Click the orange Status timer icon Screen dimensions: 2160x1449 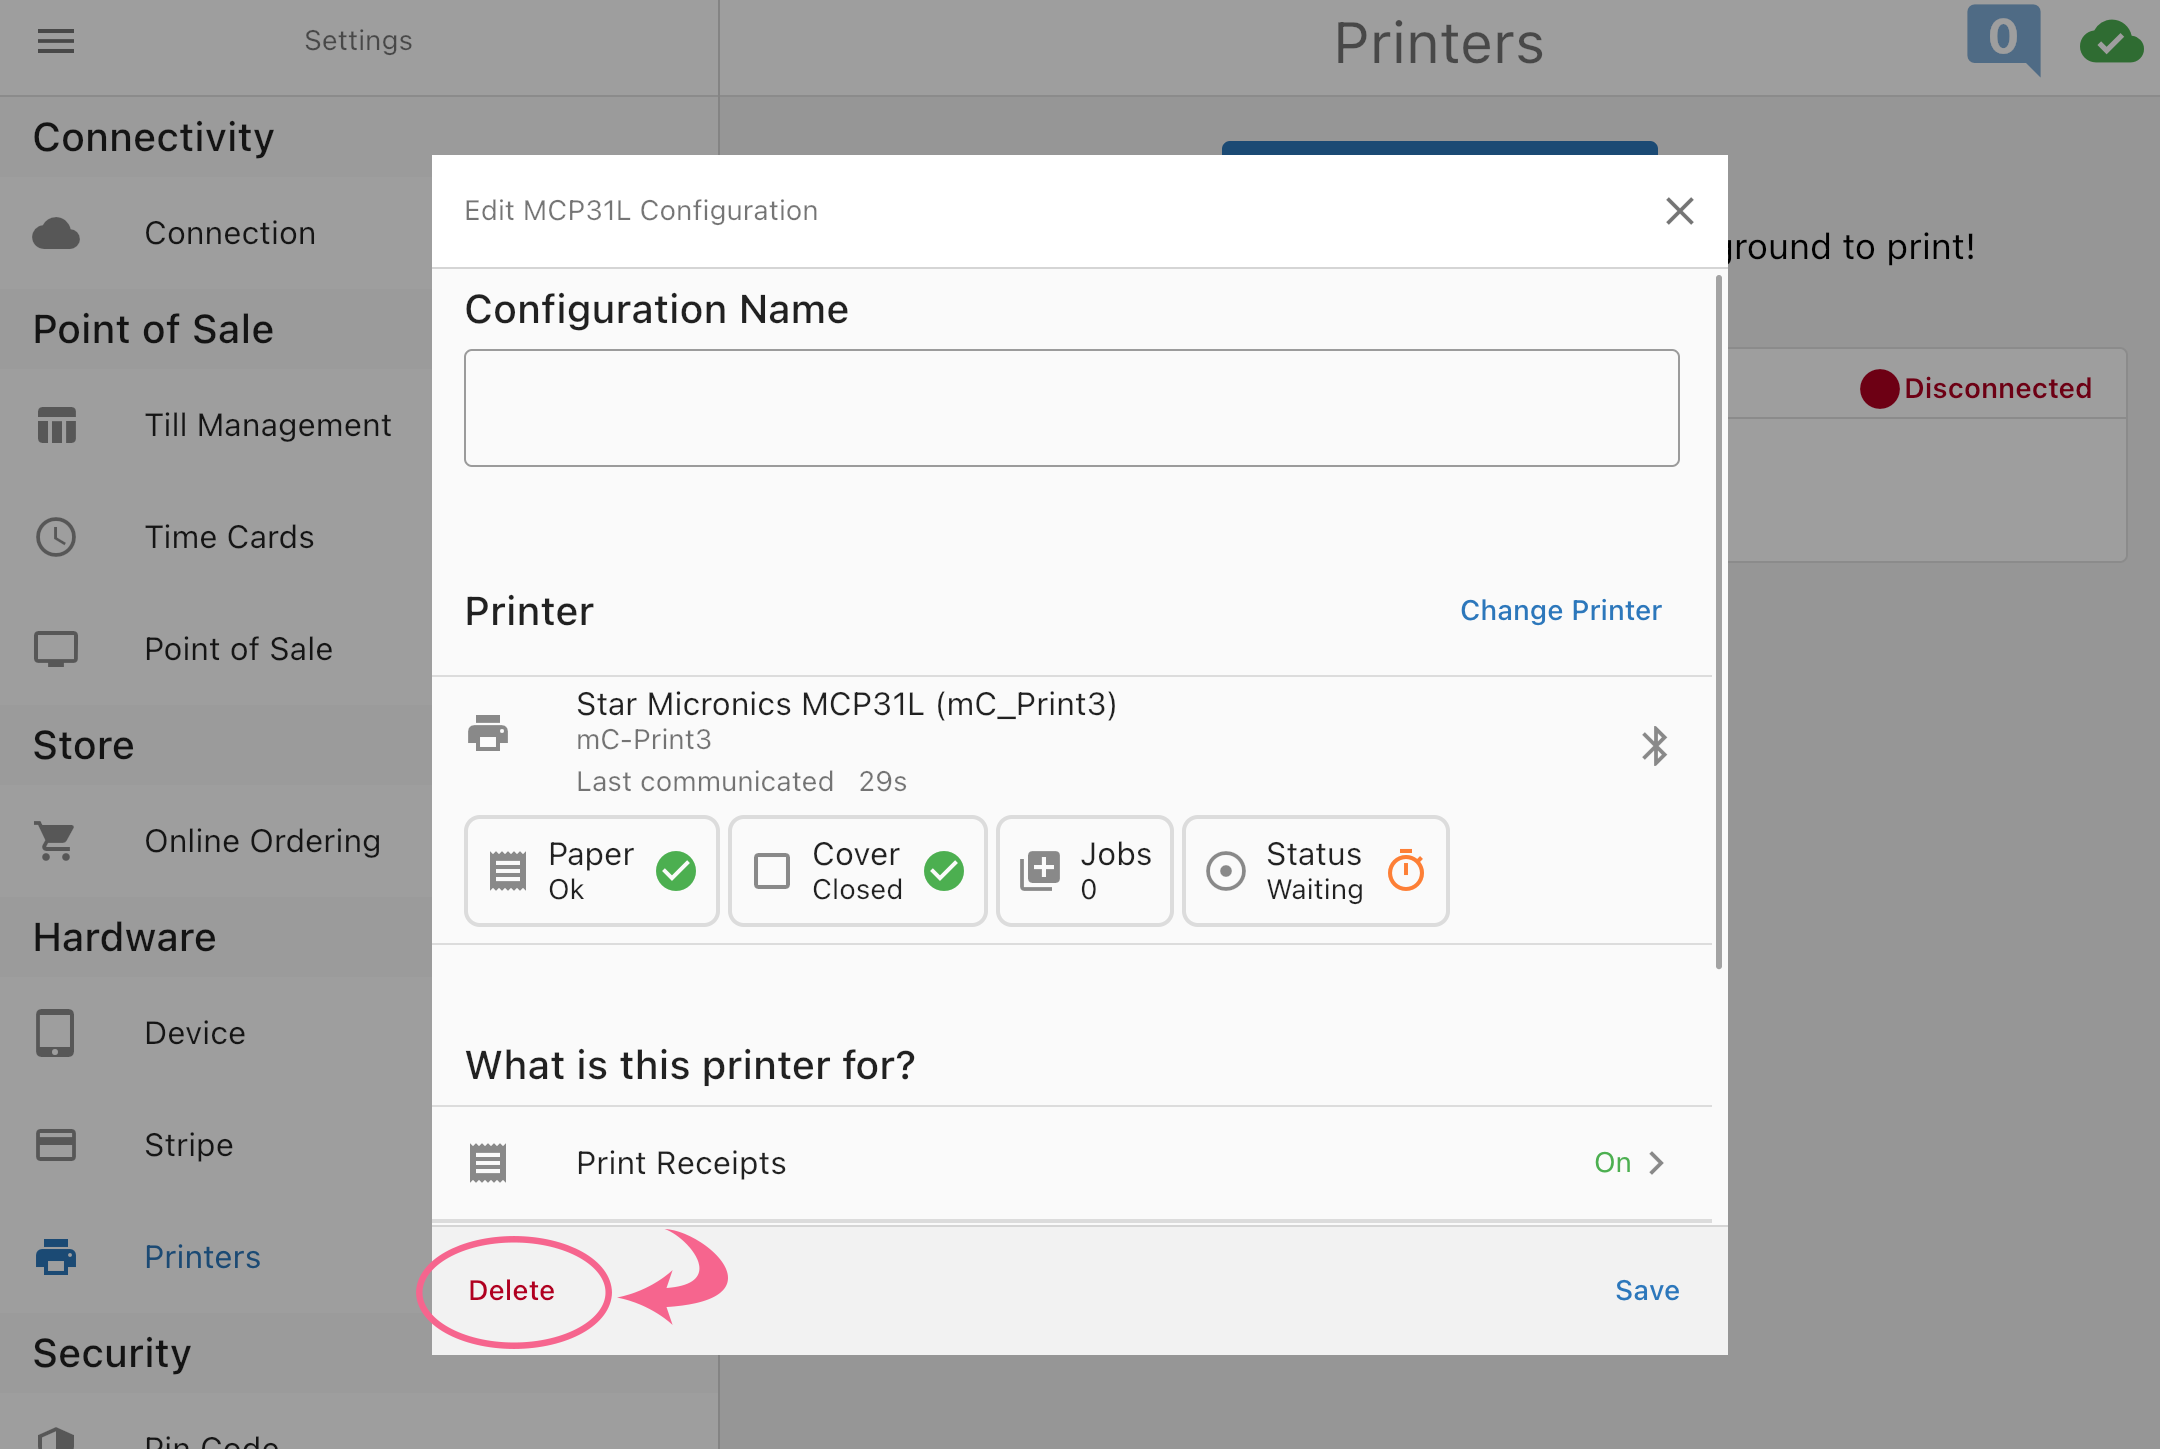point(1406,871)
